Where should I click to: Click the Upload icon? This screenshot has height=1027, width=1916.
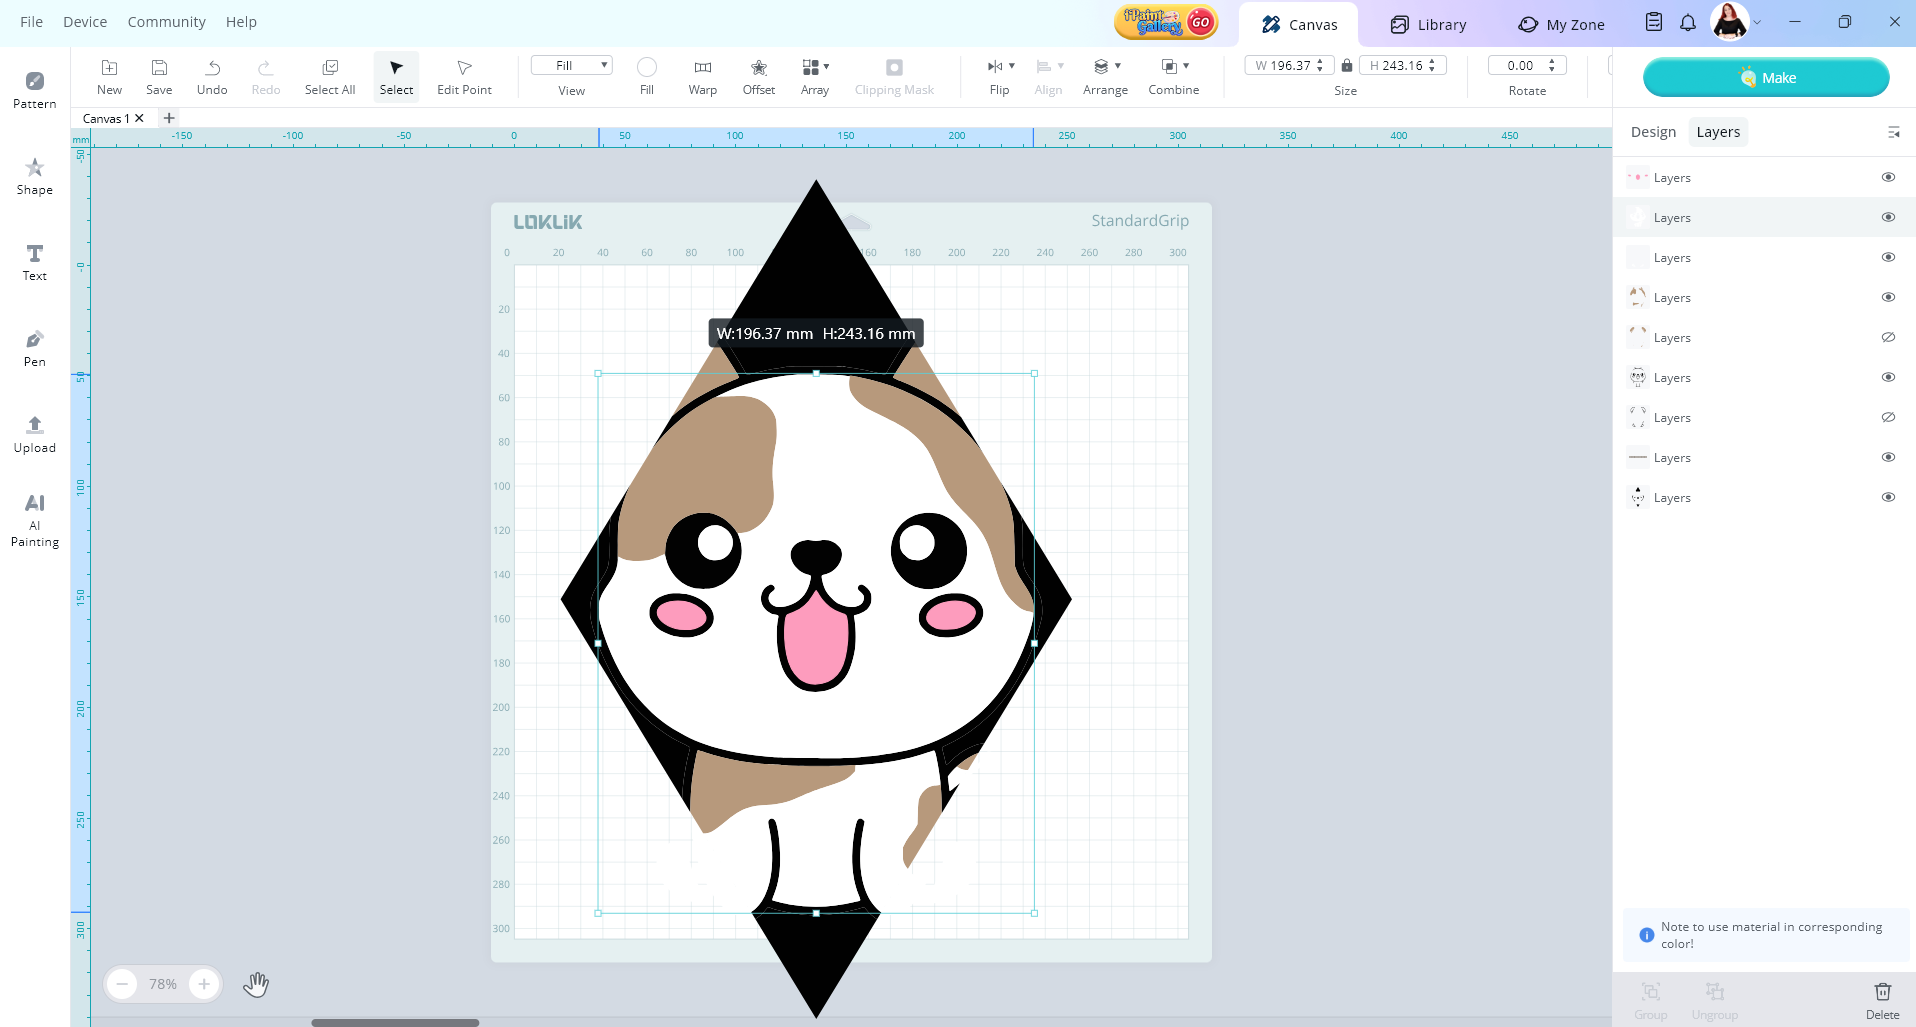[x=34, y=433]
